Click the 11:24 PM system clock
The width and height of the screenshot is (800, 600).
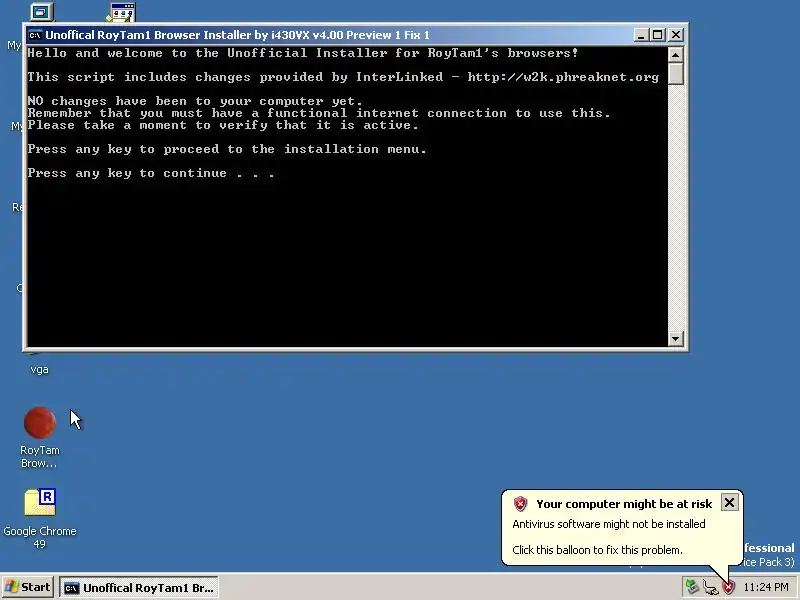point(766,587)
